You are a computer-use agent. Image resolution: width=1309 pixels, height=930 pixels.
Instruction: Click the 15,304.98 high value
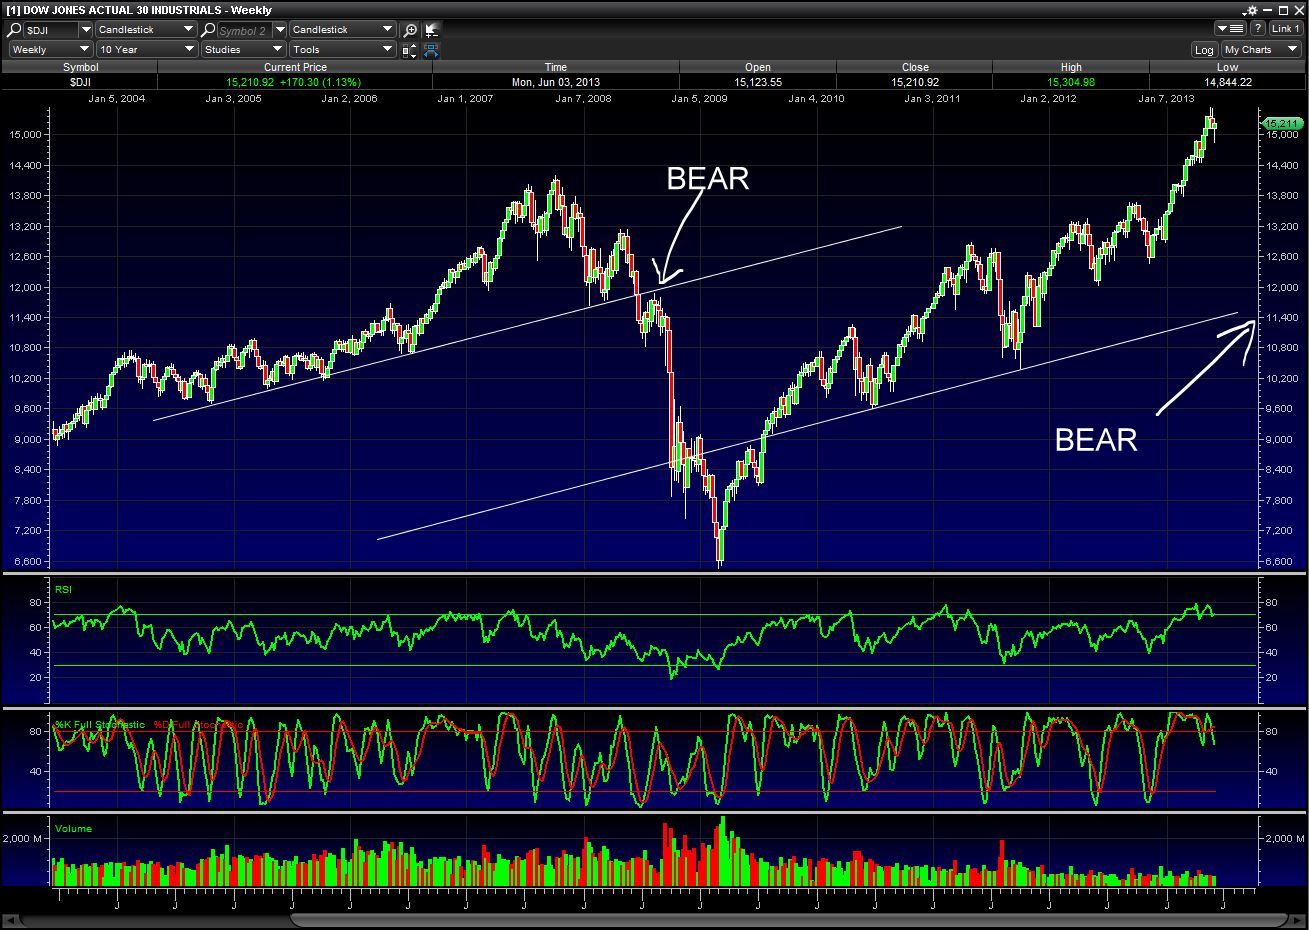[x=1071, y=82]
